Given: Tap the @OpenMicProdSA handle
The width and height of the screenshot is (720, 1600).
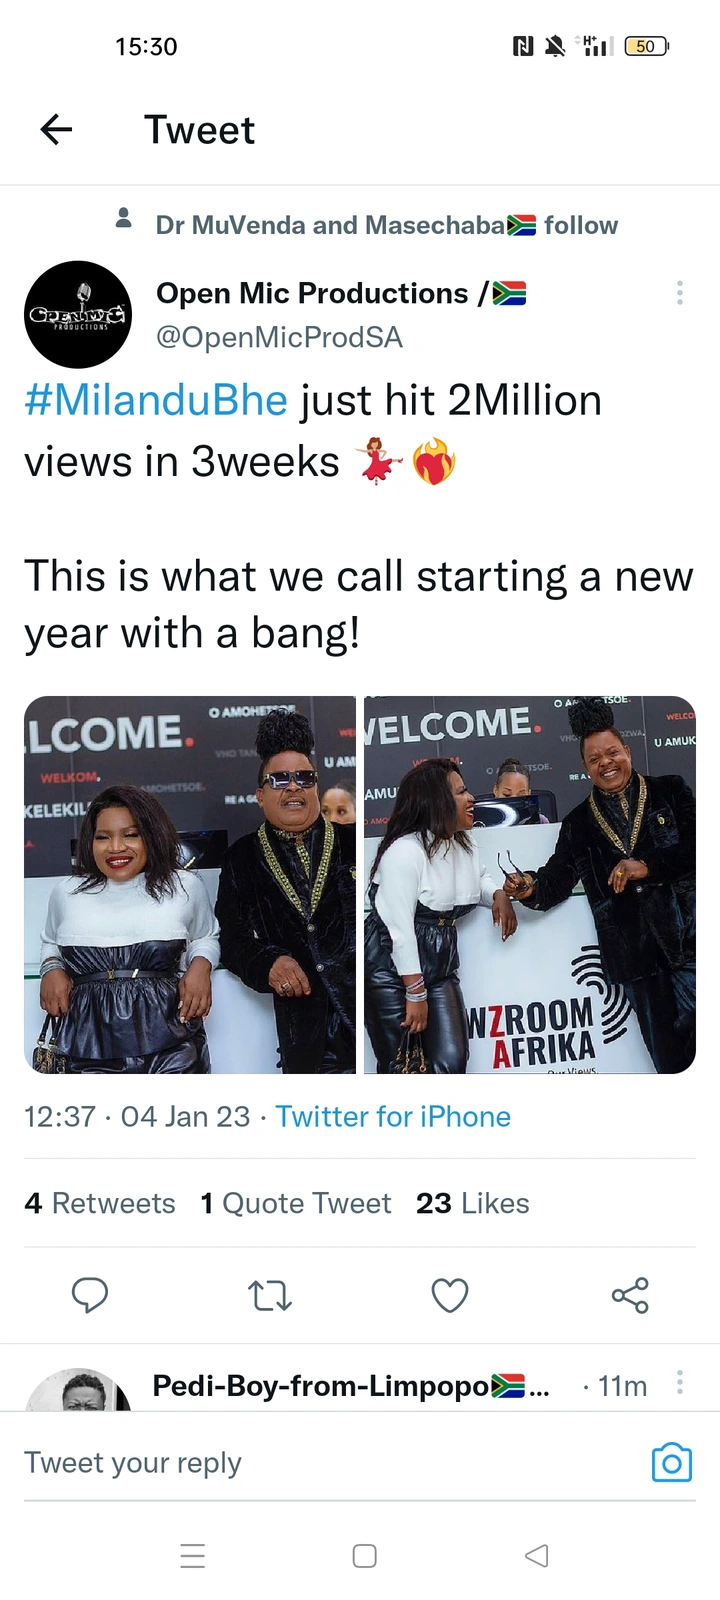Looking at the screenshot, I should pos(279,338).
